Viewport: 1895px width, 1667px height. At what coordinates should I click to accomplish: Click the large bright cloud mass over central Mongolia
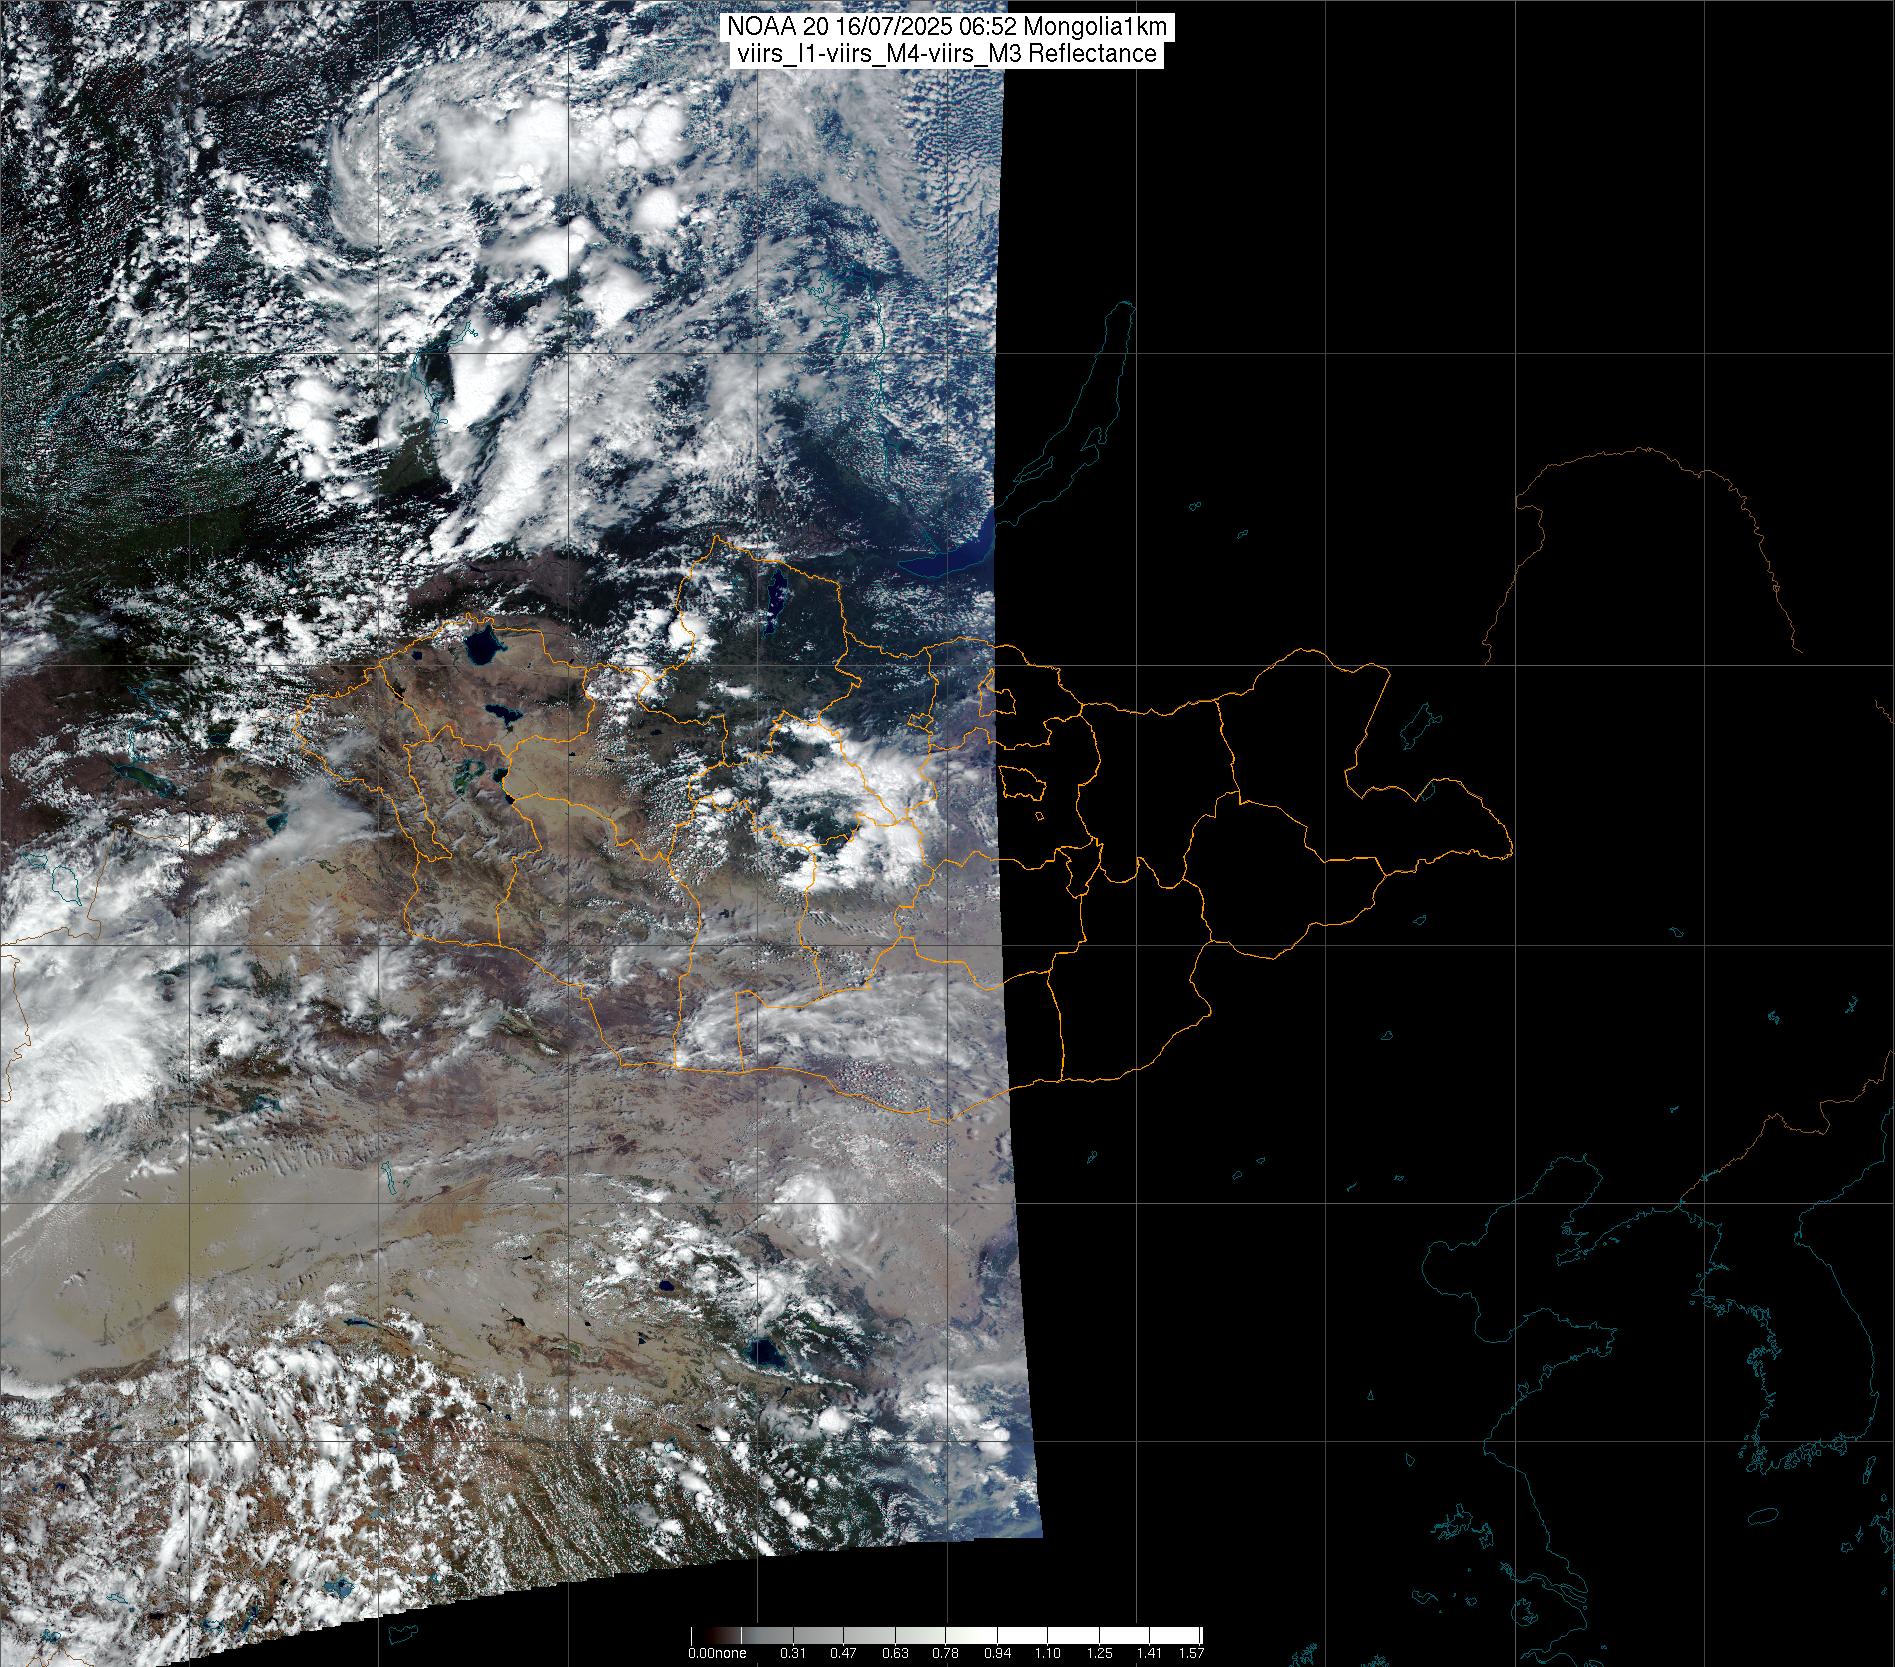pos(850,790)
